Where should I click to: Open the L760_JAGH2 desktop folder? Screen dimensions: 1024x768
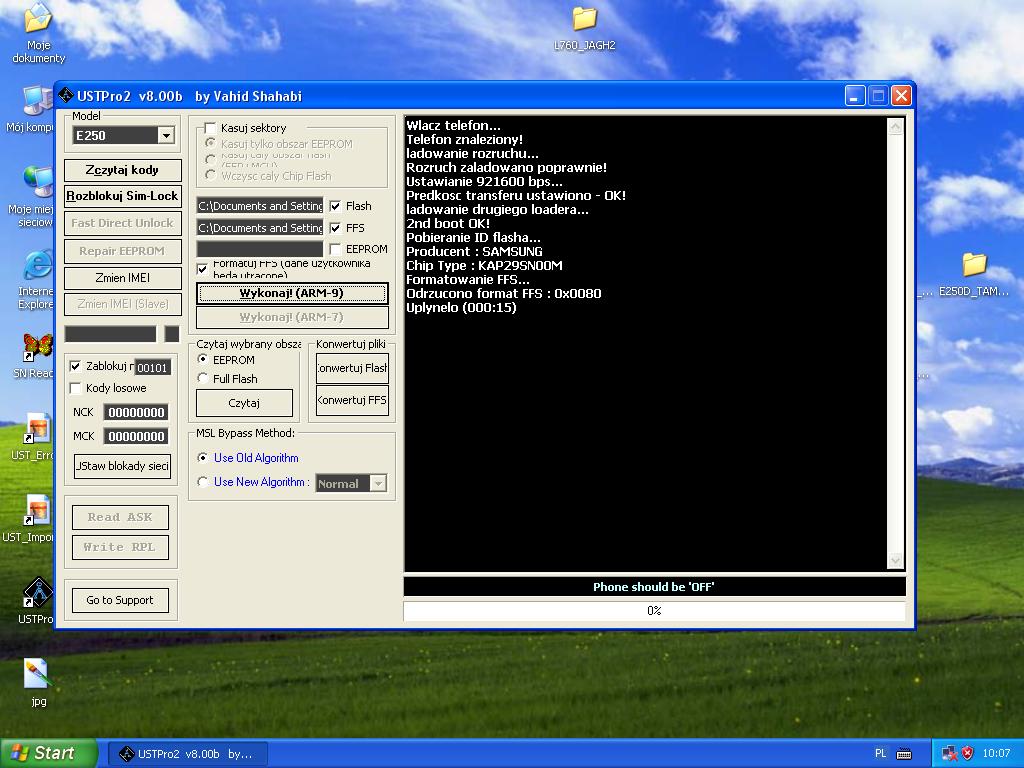(x=584, y=29)
